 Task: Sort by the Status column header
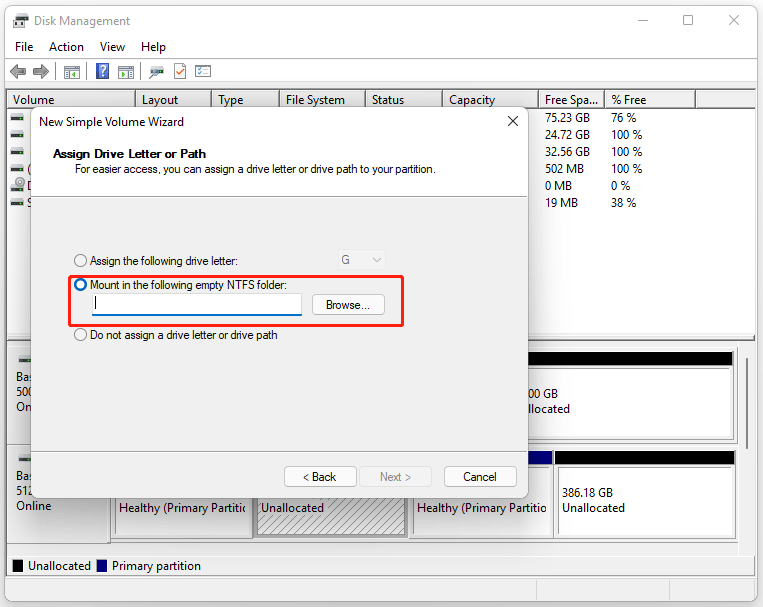(404, 100)
